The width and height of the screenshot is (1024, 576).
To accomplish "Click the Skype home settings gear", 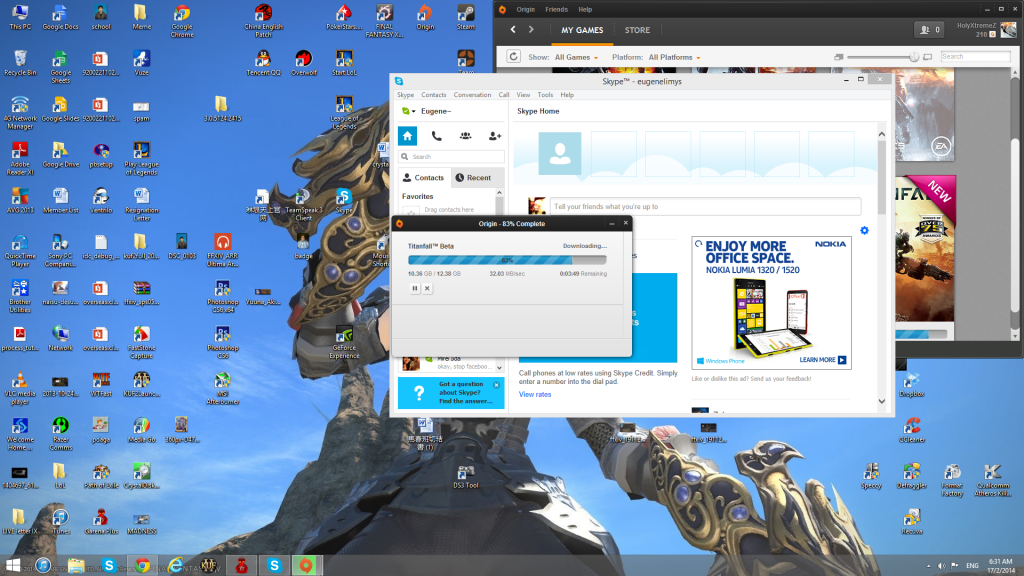I will (864, 231).
